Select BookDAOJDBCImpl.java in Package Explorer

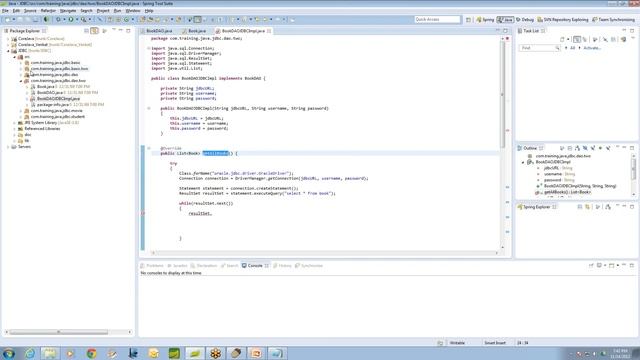(58, 99)
